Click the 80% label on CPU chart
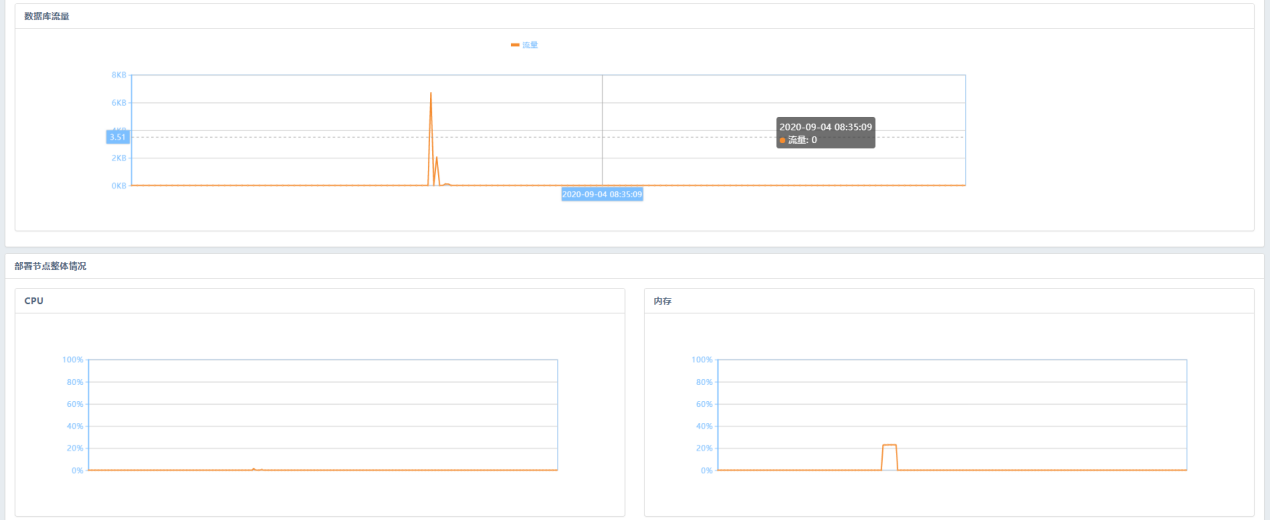This screenshot has height=520, width=1270. (x=75, y=382)
